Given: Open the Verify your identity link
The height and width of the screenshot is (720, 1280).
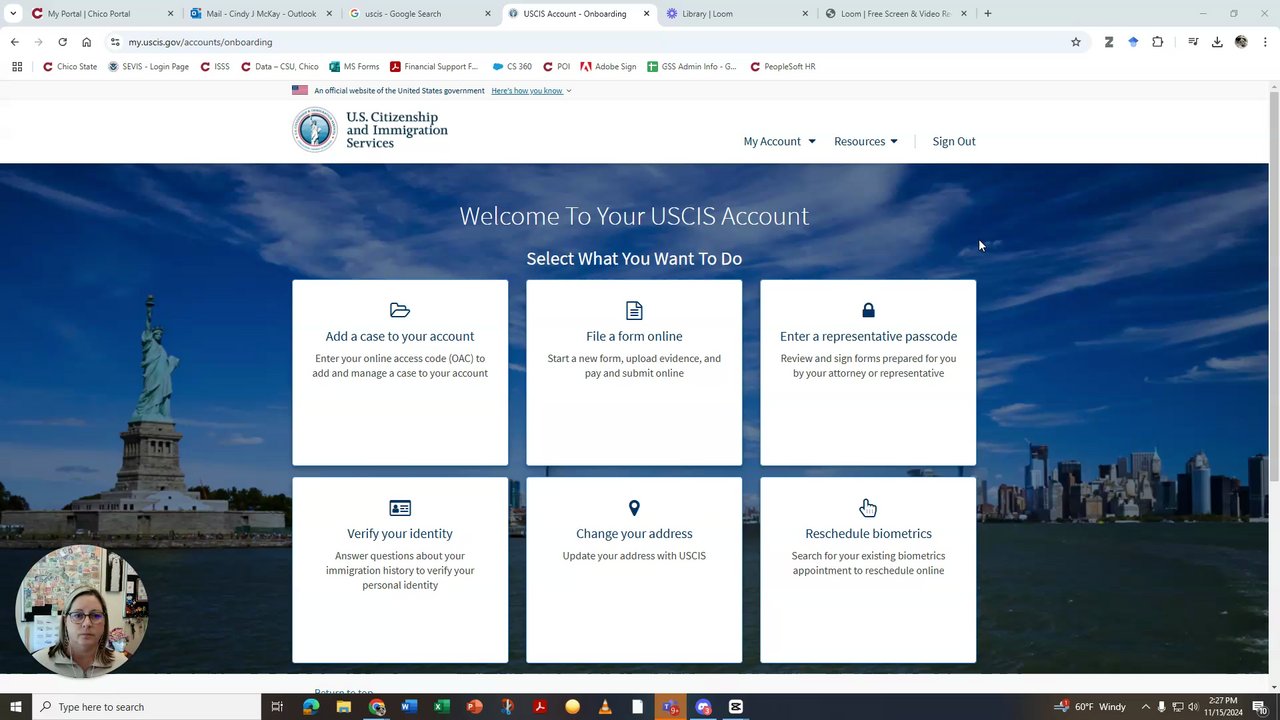Looking at the screenshot, I should tap(400, 534).
